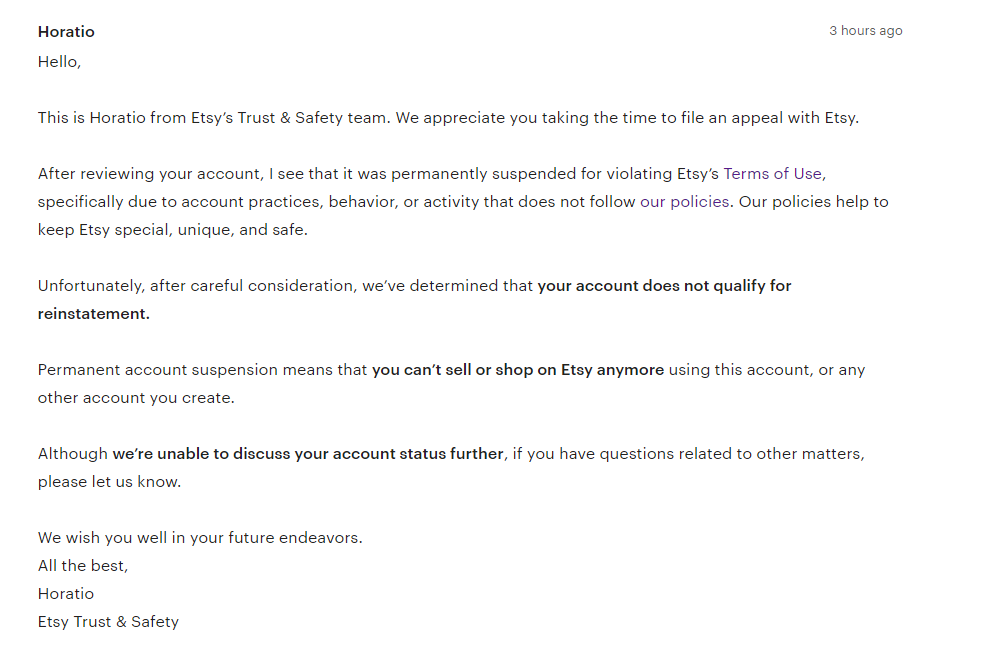Click bold text 'you can't sell or shop on Etsy anymore'

(x=518, y=370)
